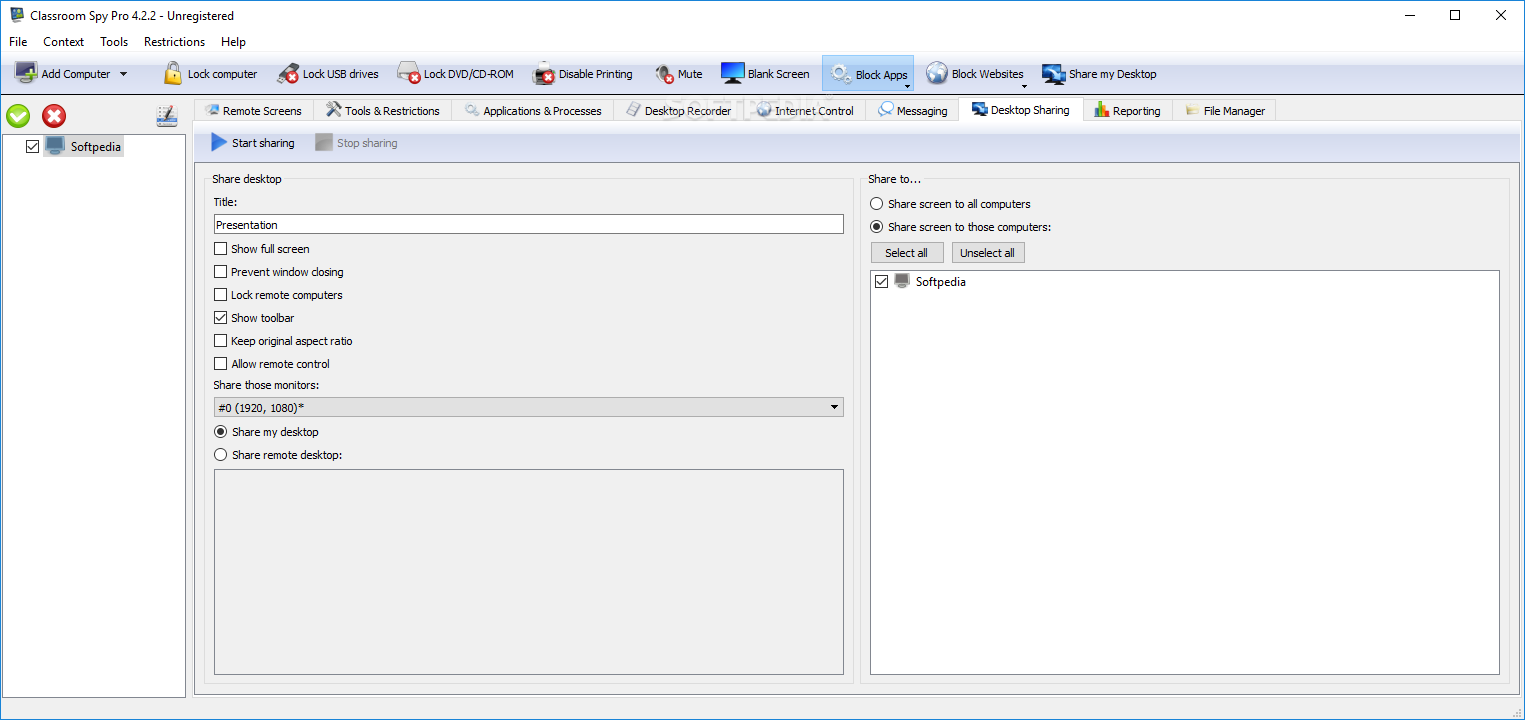The width and height of the screenshot is (1525, 720).
Task: Click the Title input field containing Presentation
Action: pos(529,225)
